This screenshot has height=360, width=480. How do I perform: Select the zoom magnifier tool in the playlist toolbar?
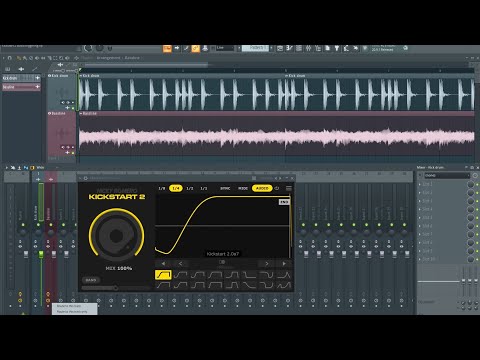coord(62,58)
